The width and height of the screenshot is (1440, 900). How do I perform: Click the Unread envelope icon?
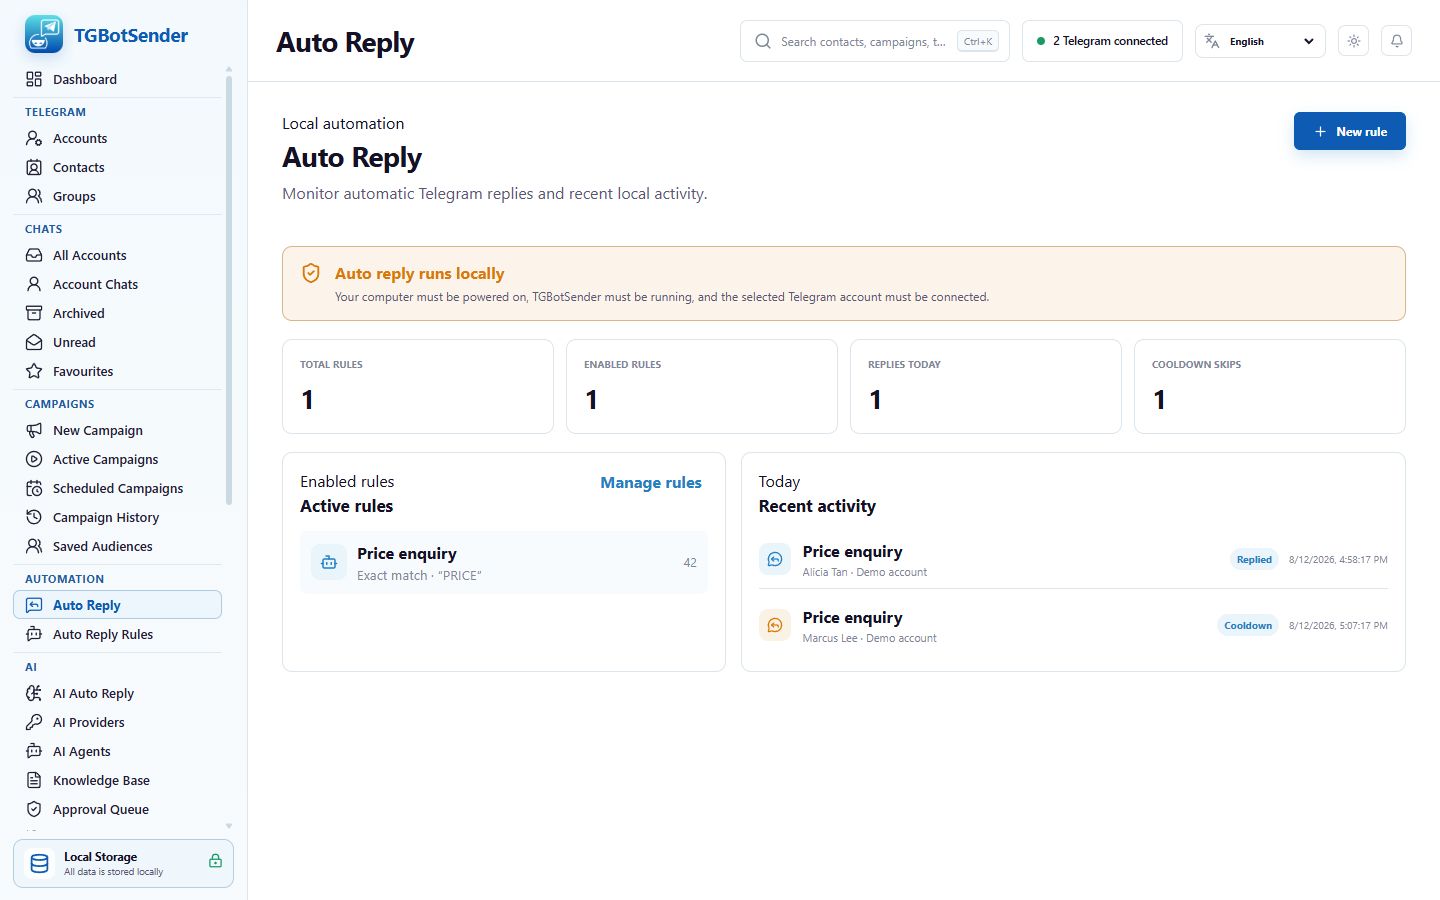[x=34, y=342]
